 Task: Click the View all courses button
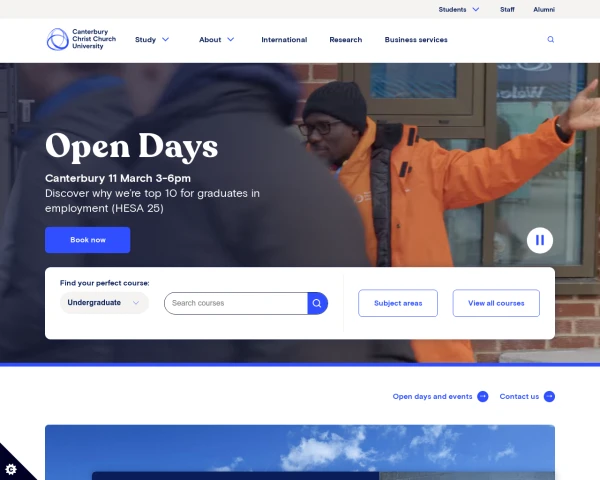tap(496, 303)
